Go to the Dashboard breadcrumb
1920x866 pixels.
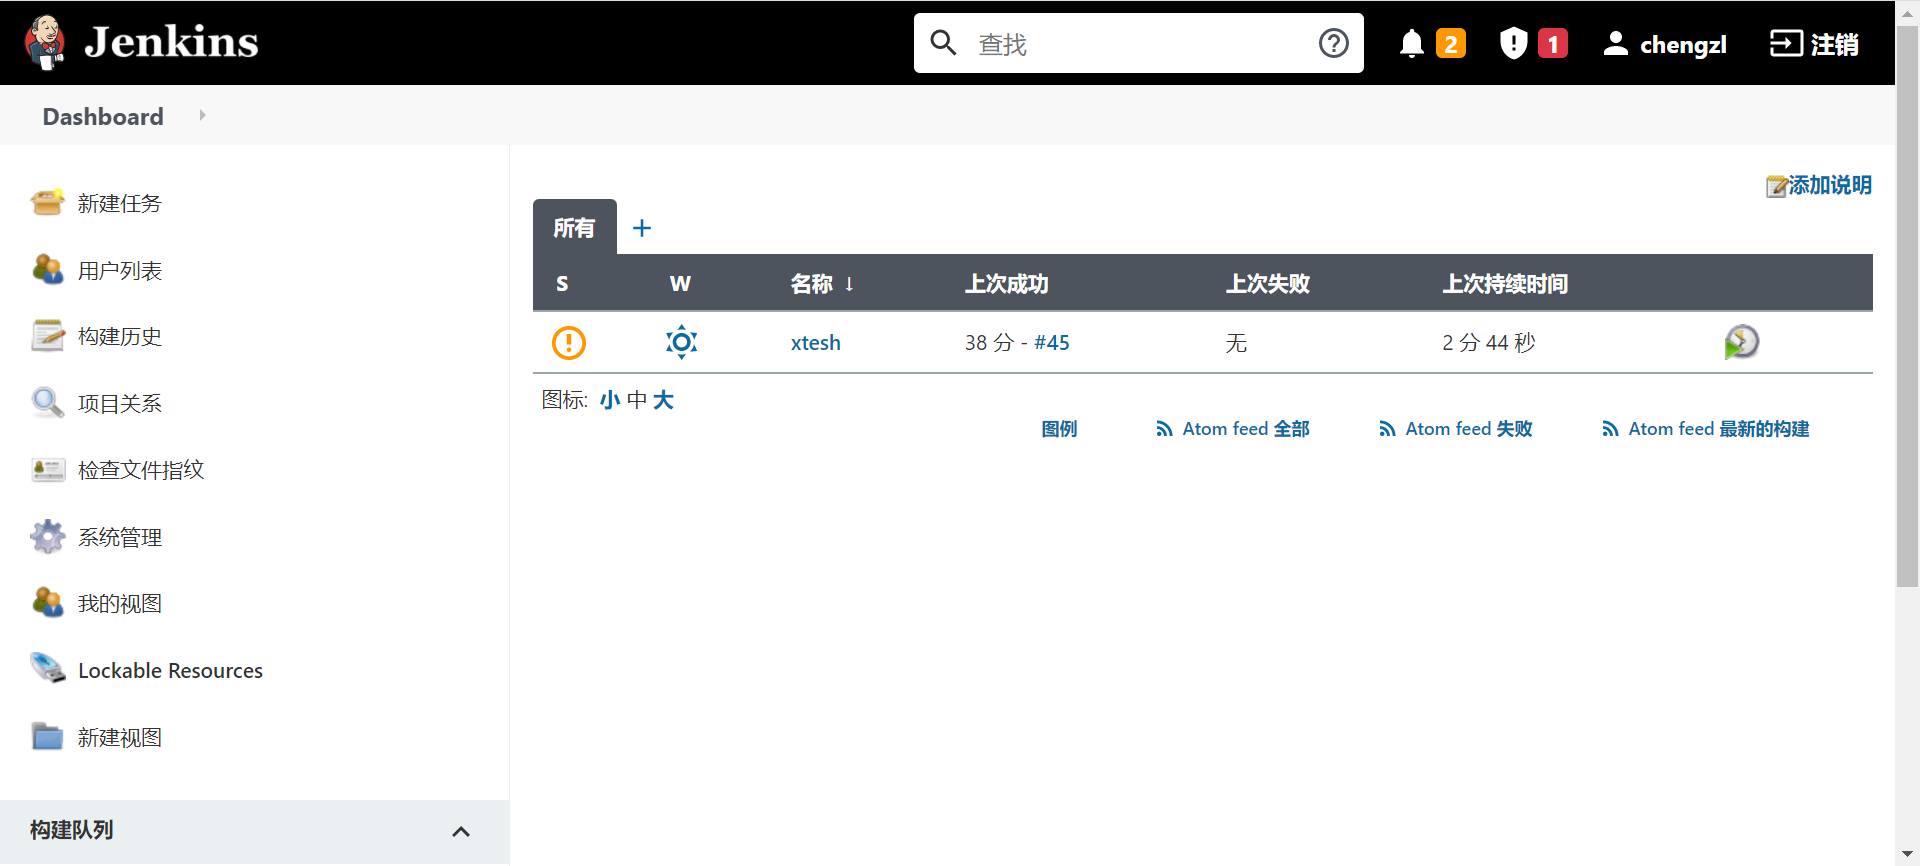[x=103, y=116]
